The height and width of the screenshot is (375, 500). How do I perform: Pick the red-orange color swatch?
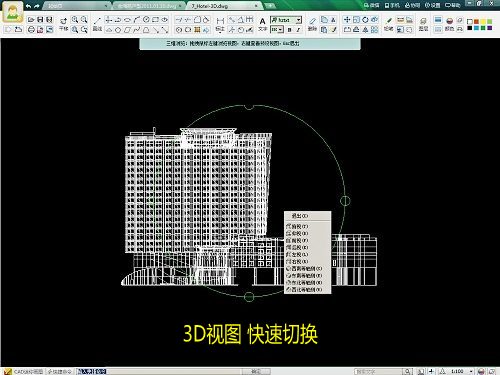[x=476, y=22]
